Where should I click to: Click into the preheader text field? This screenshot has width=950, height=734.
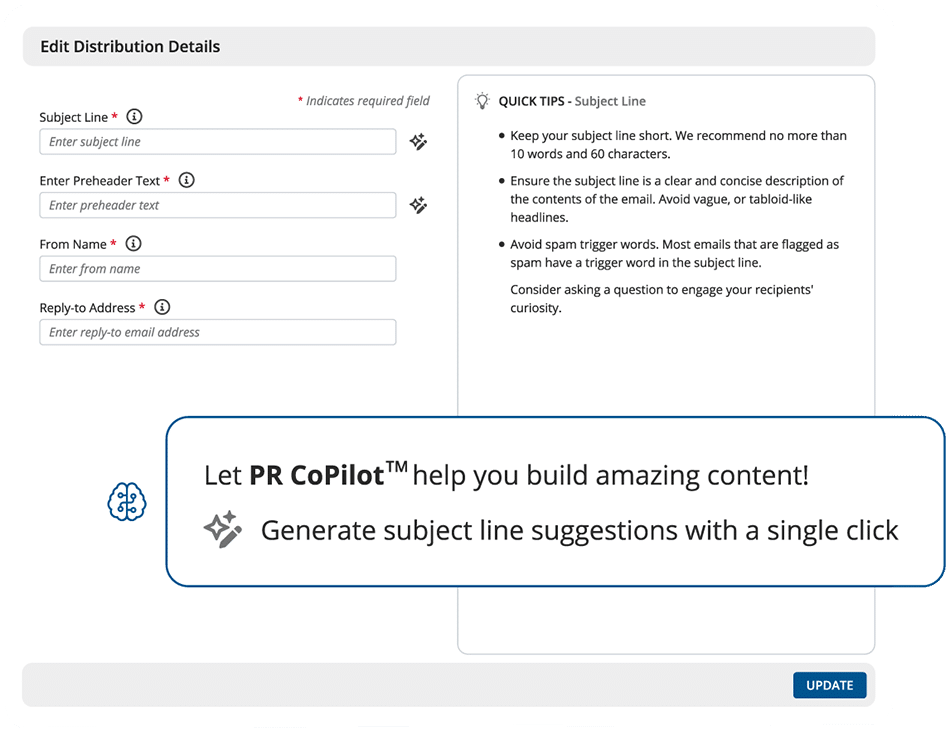point(218,205)
